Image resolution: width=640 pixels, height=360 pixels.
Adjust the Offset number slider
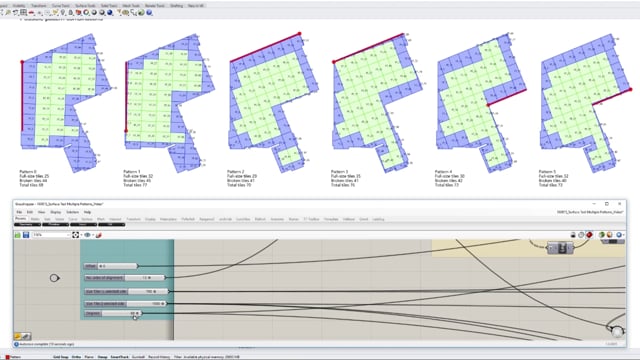[111, 266]
